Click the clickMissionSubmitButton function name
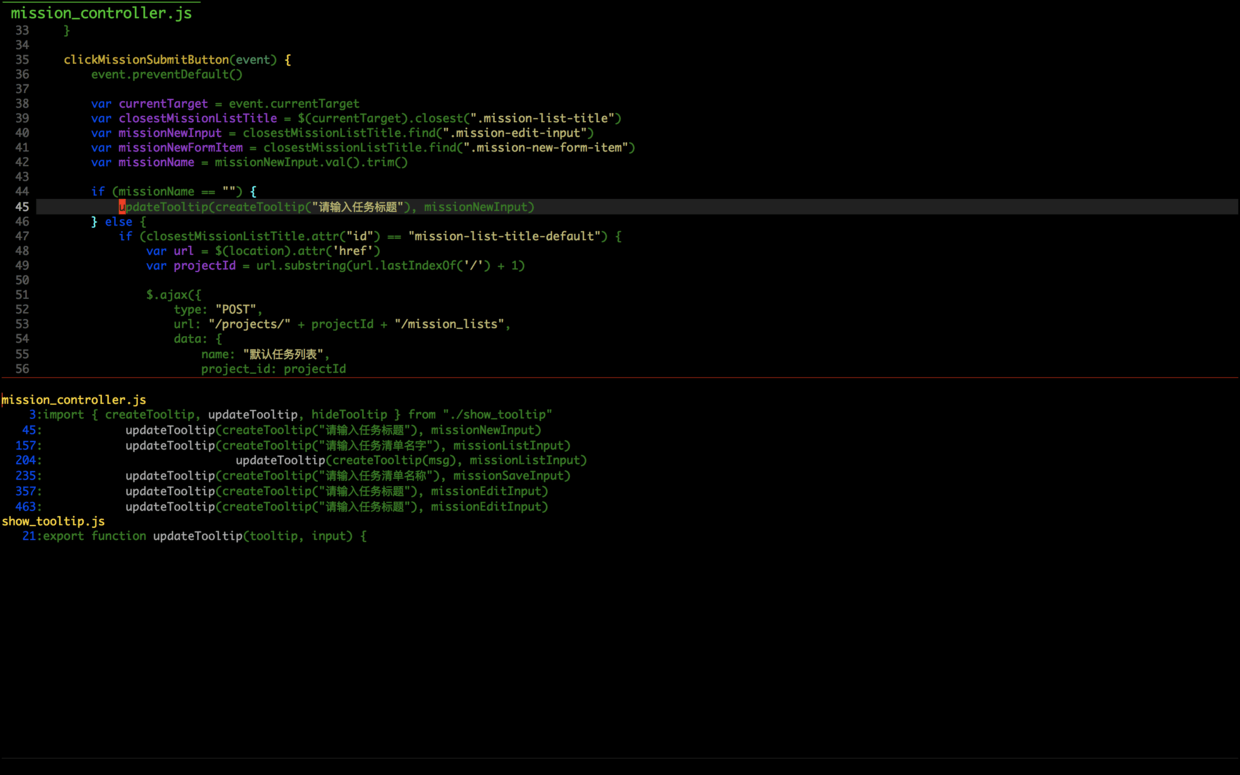This screenshot has height=775, width=1240. coord(146,60)
